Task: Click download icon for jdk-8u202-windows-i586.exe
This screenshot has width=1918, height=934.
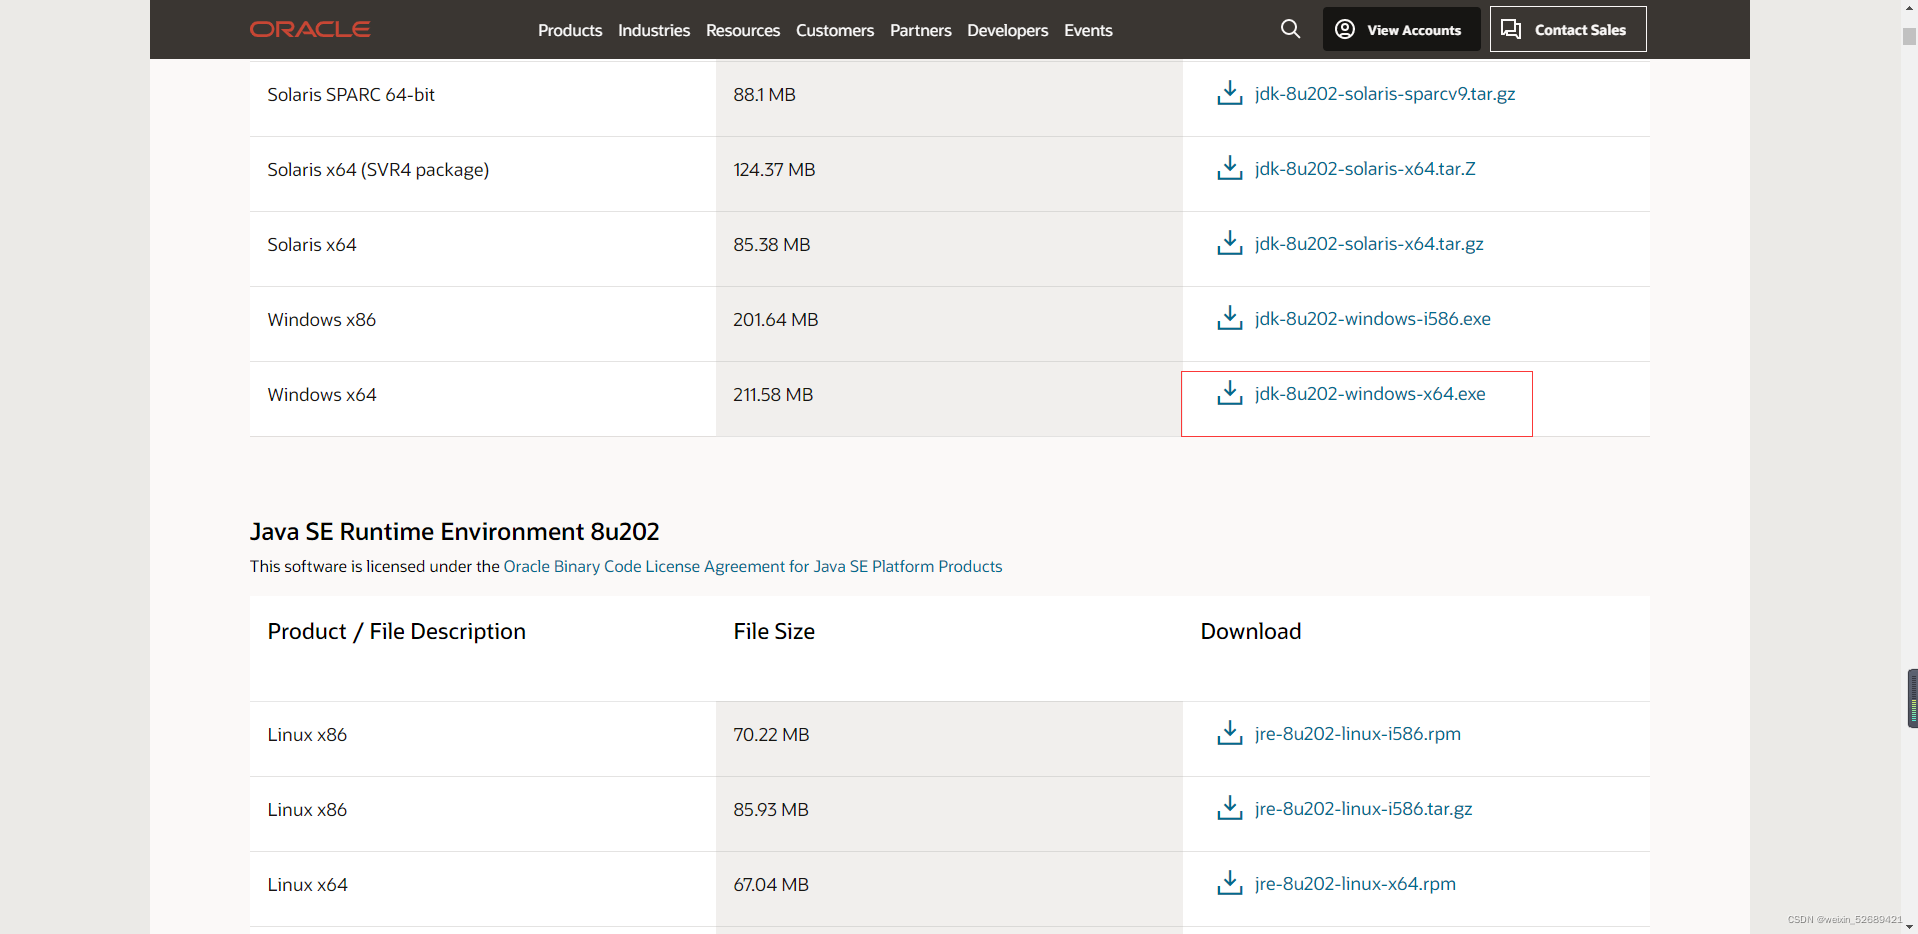Action: [x=1229, y=318]
